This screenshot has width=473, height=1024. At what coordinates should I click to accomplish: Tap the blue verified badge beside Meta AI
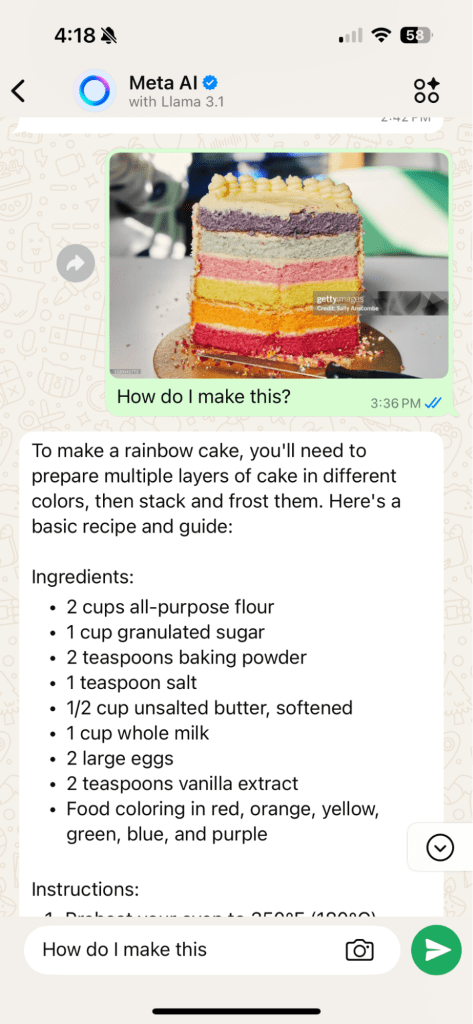(x=210, y=82)
